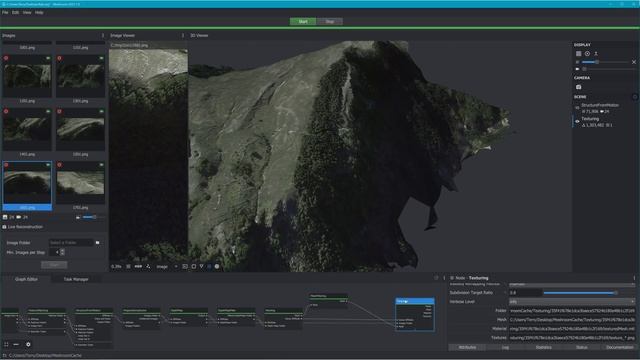
Task: Open the View menu
Action: 27,13
